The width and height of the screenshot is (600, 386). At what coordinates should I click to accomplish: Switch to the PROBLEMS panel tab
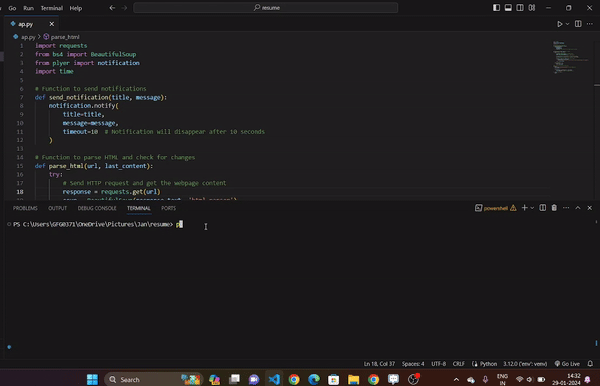point(25,208)
